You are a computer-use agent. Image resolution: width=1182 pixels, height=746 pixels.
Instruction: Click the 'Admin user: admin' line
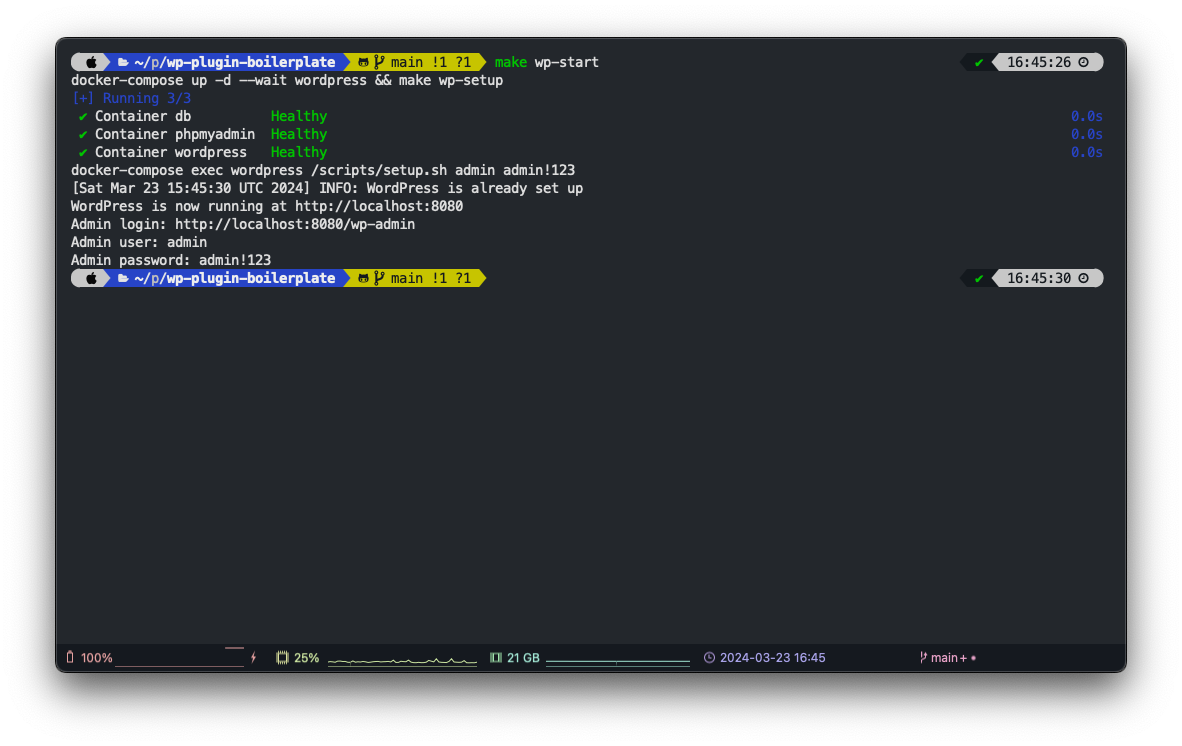pyautogui.click(x=139, y=243)
